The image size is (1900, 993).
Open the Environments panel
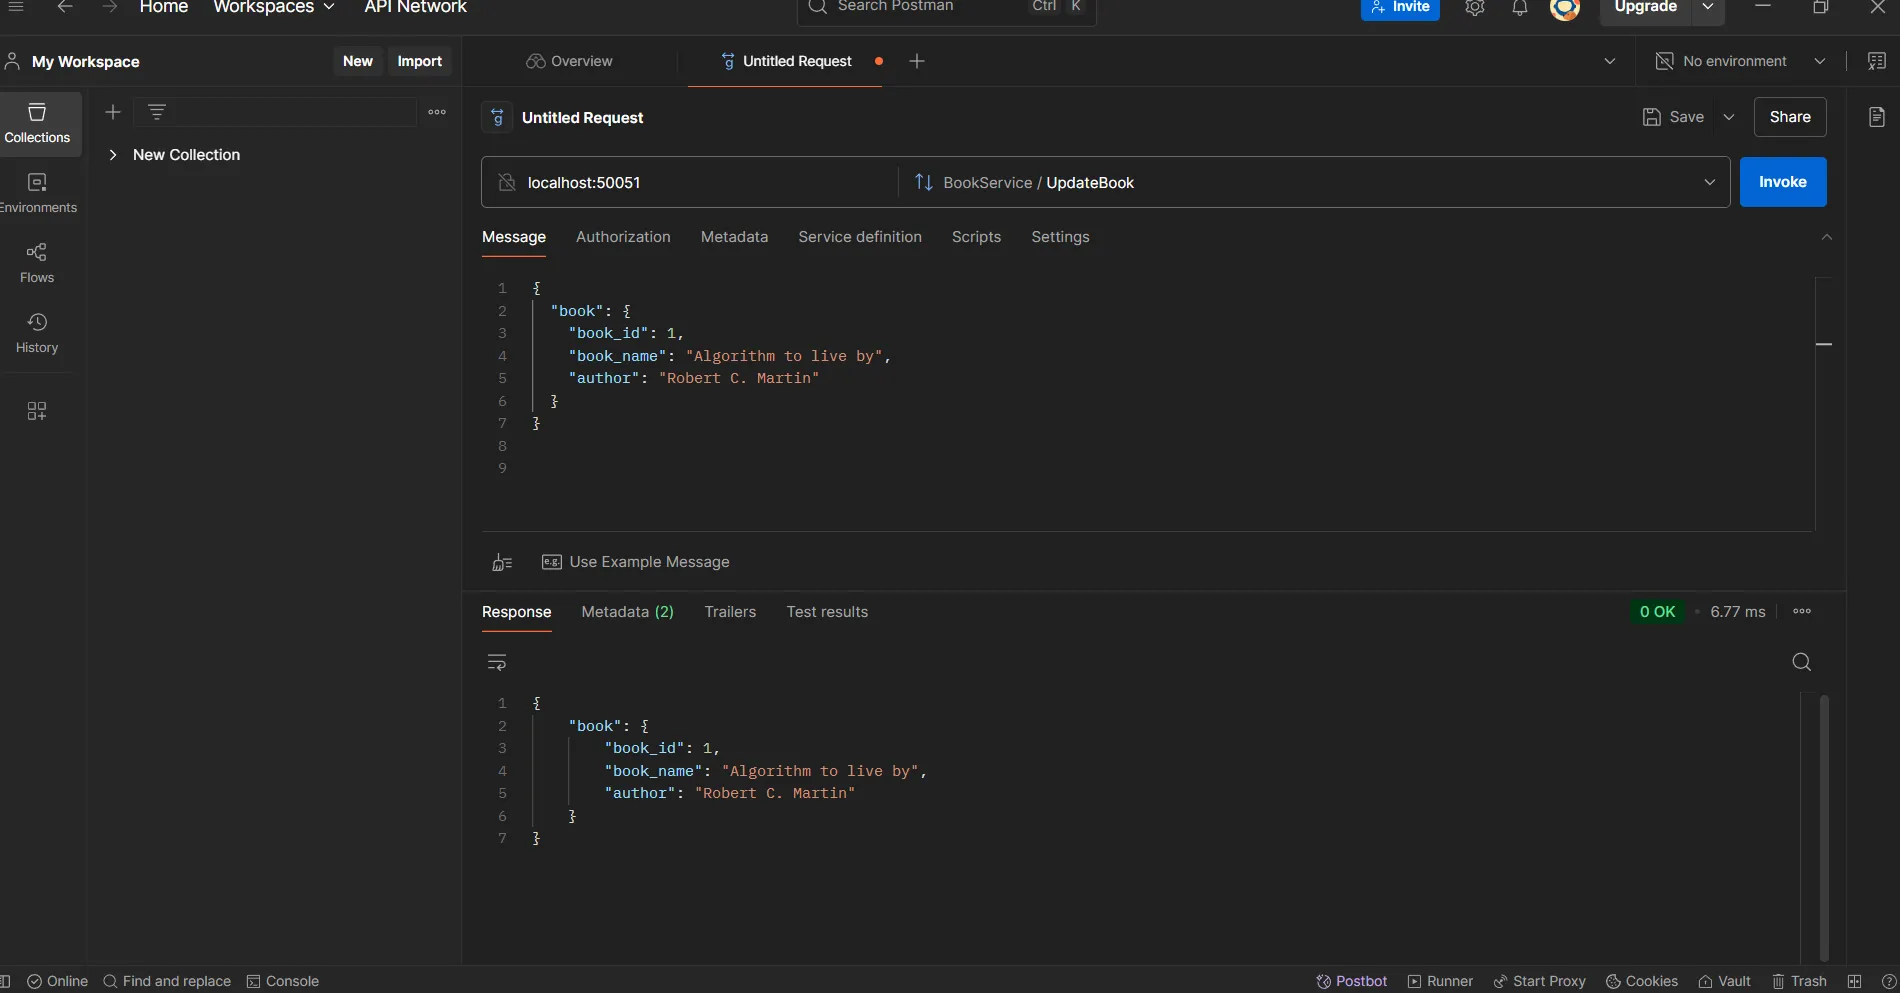pyautogui.click(x=37, y=192)
